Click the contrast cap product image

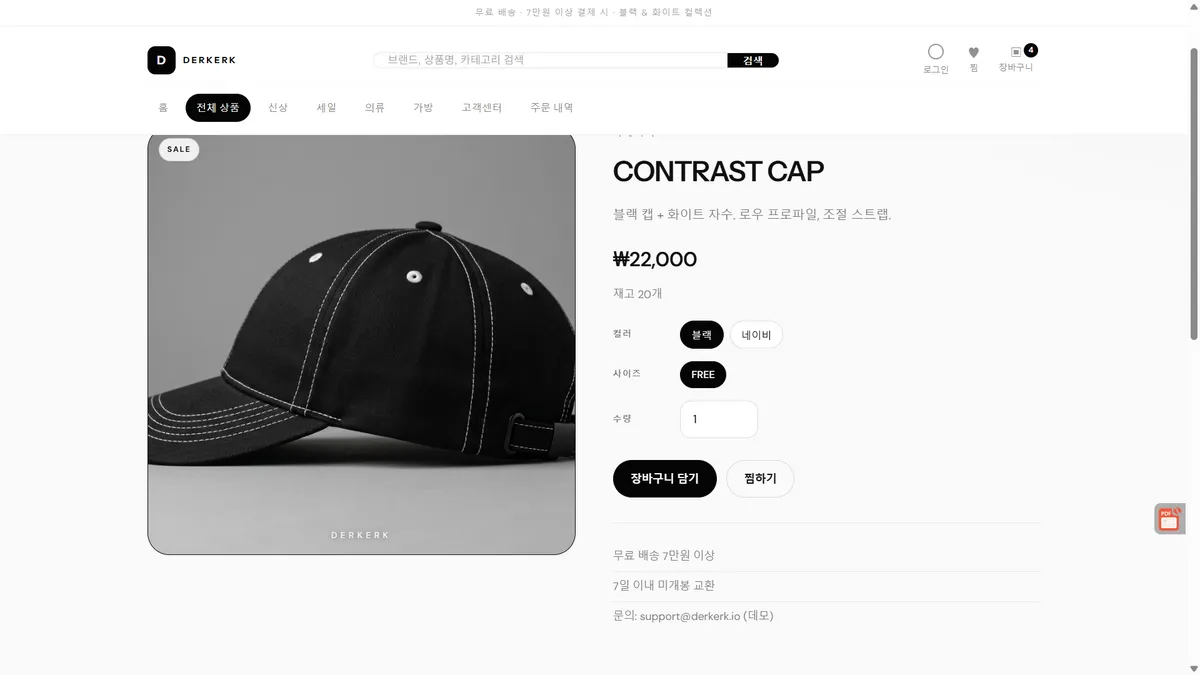click(x=362, y=343)
